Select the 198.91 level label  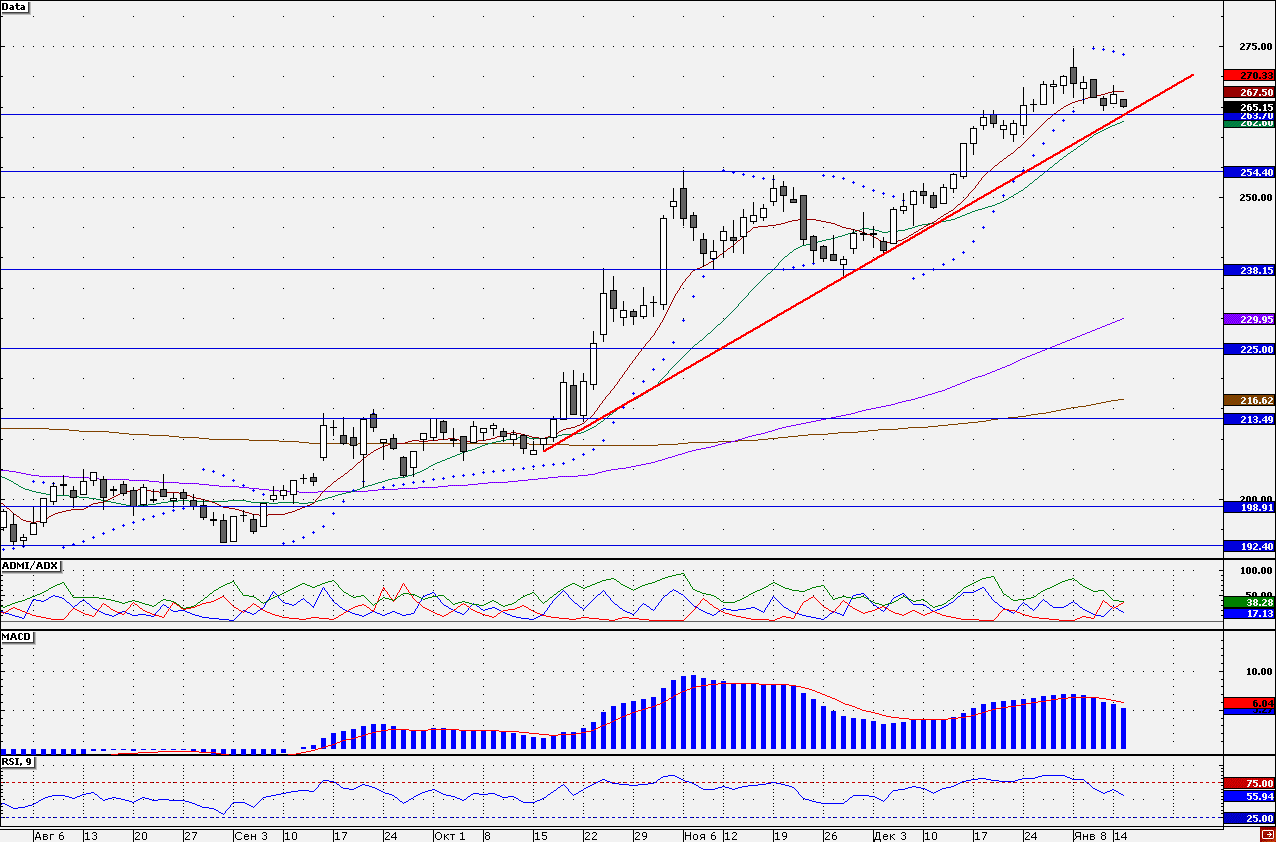pyautogui.click(x=1249, y=507)
